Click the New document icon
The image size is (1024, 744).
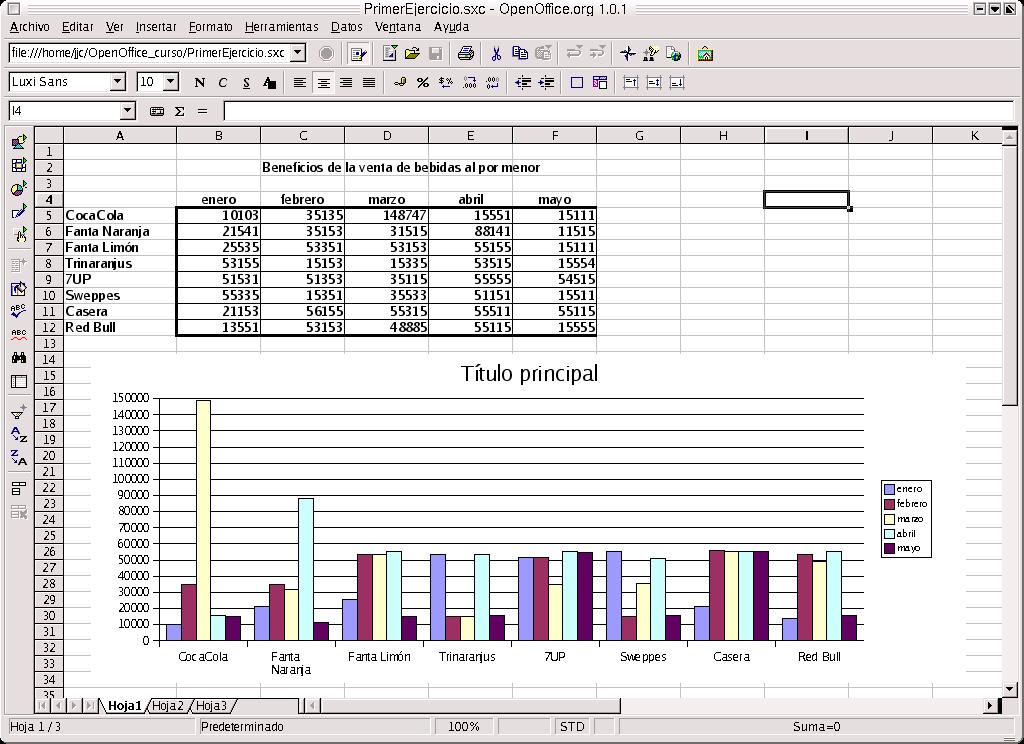tap(390, 54)
